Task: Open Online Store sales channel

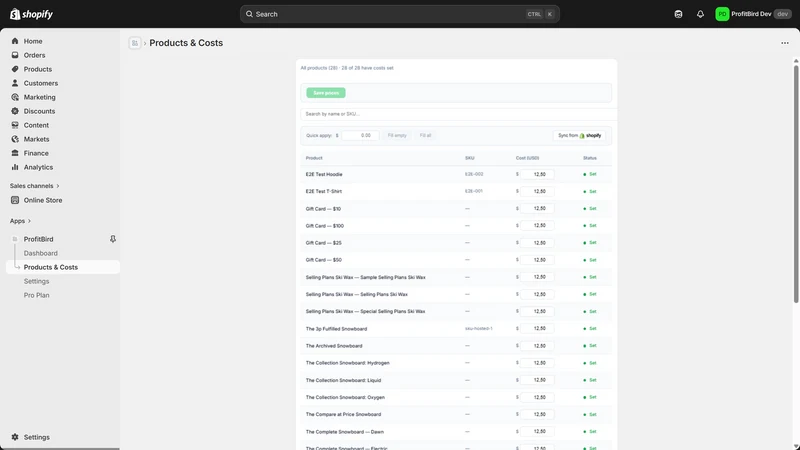Action: (x=43, y=200)
